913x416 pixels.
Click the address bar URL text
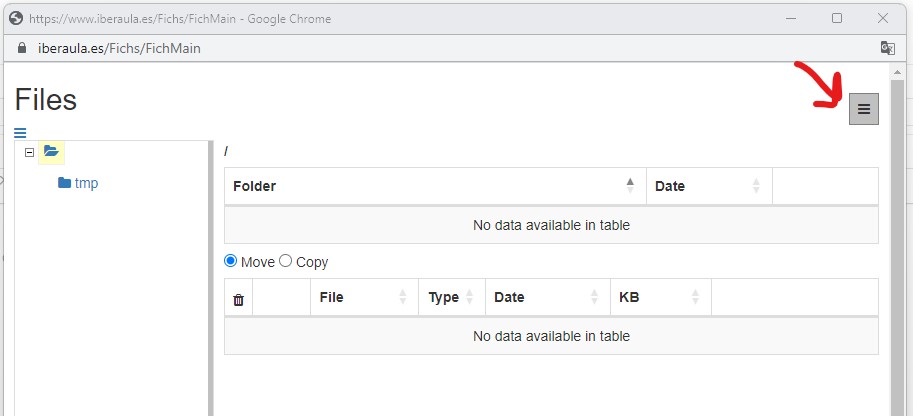[x=119, y=48]
